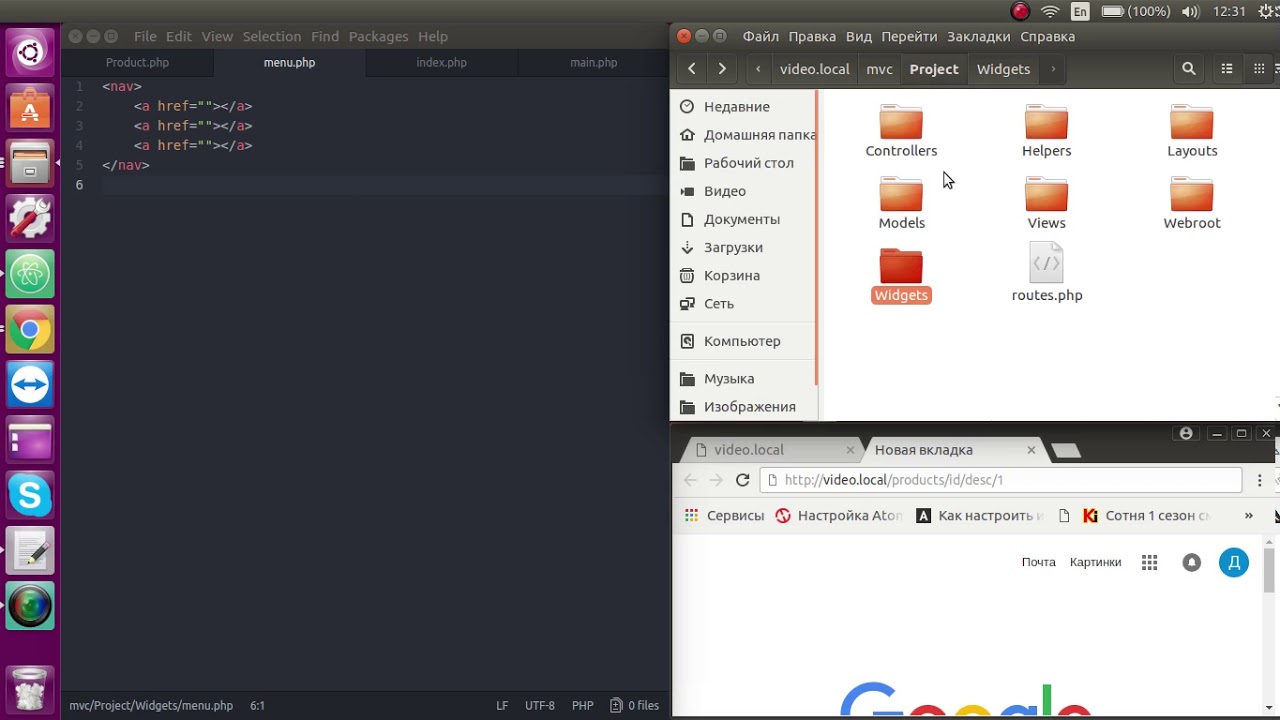Open Ubuntu Dash search in launcher
Viewport: 1280px width, 720px height.
[x=30, y=52]
